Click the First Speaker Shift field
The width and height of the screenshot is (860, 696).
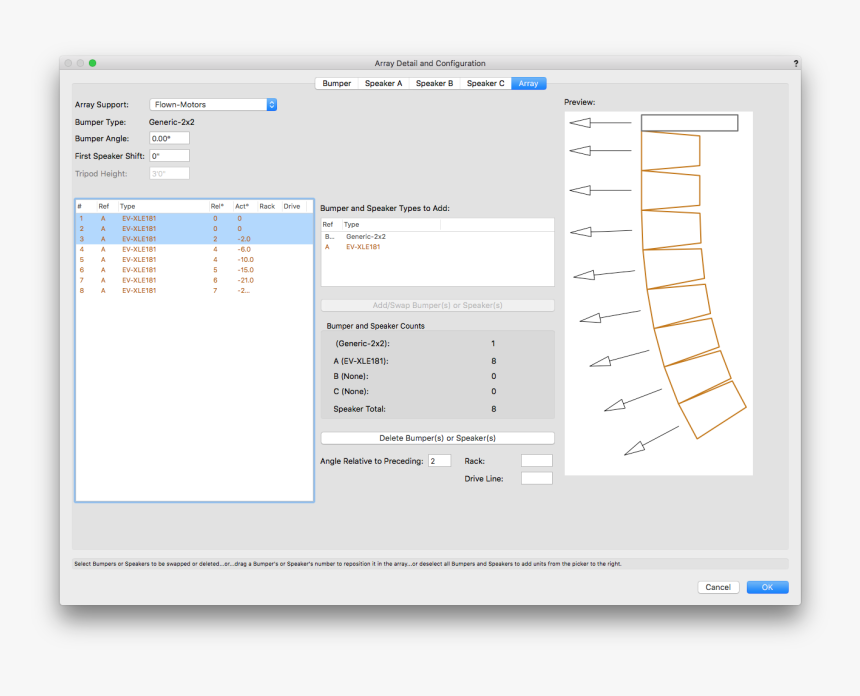click(x=168, y=155)
